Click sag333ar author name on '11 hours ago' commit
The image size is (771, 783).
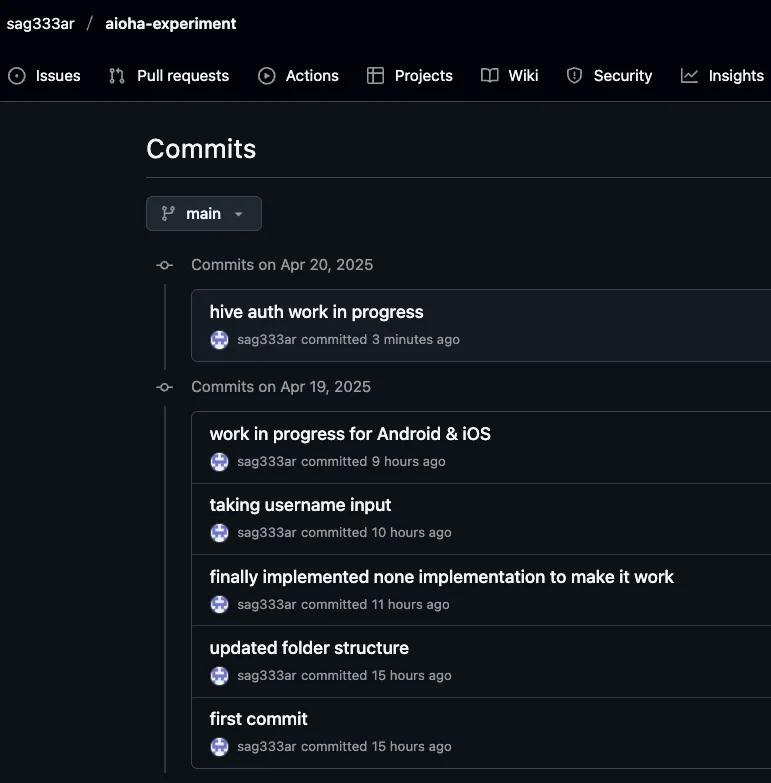coord(267,605)
